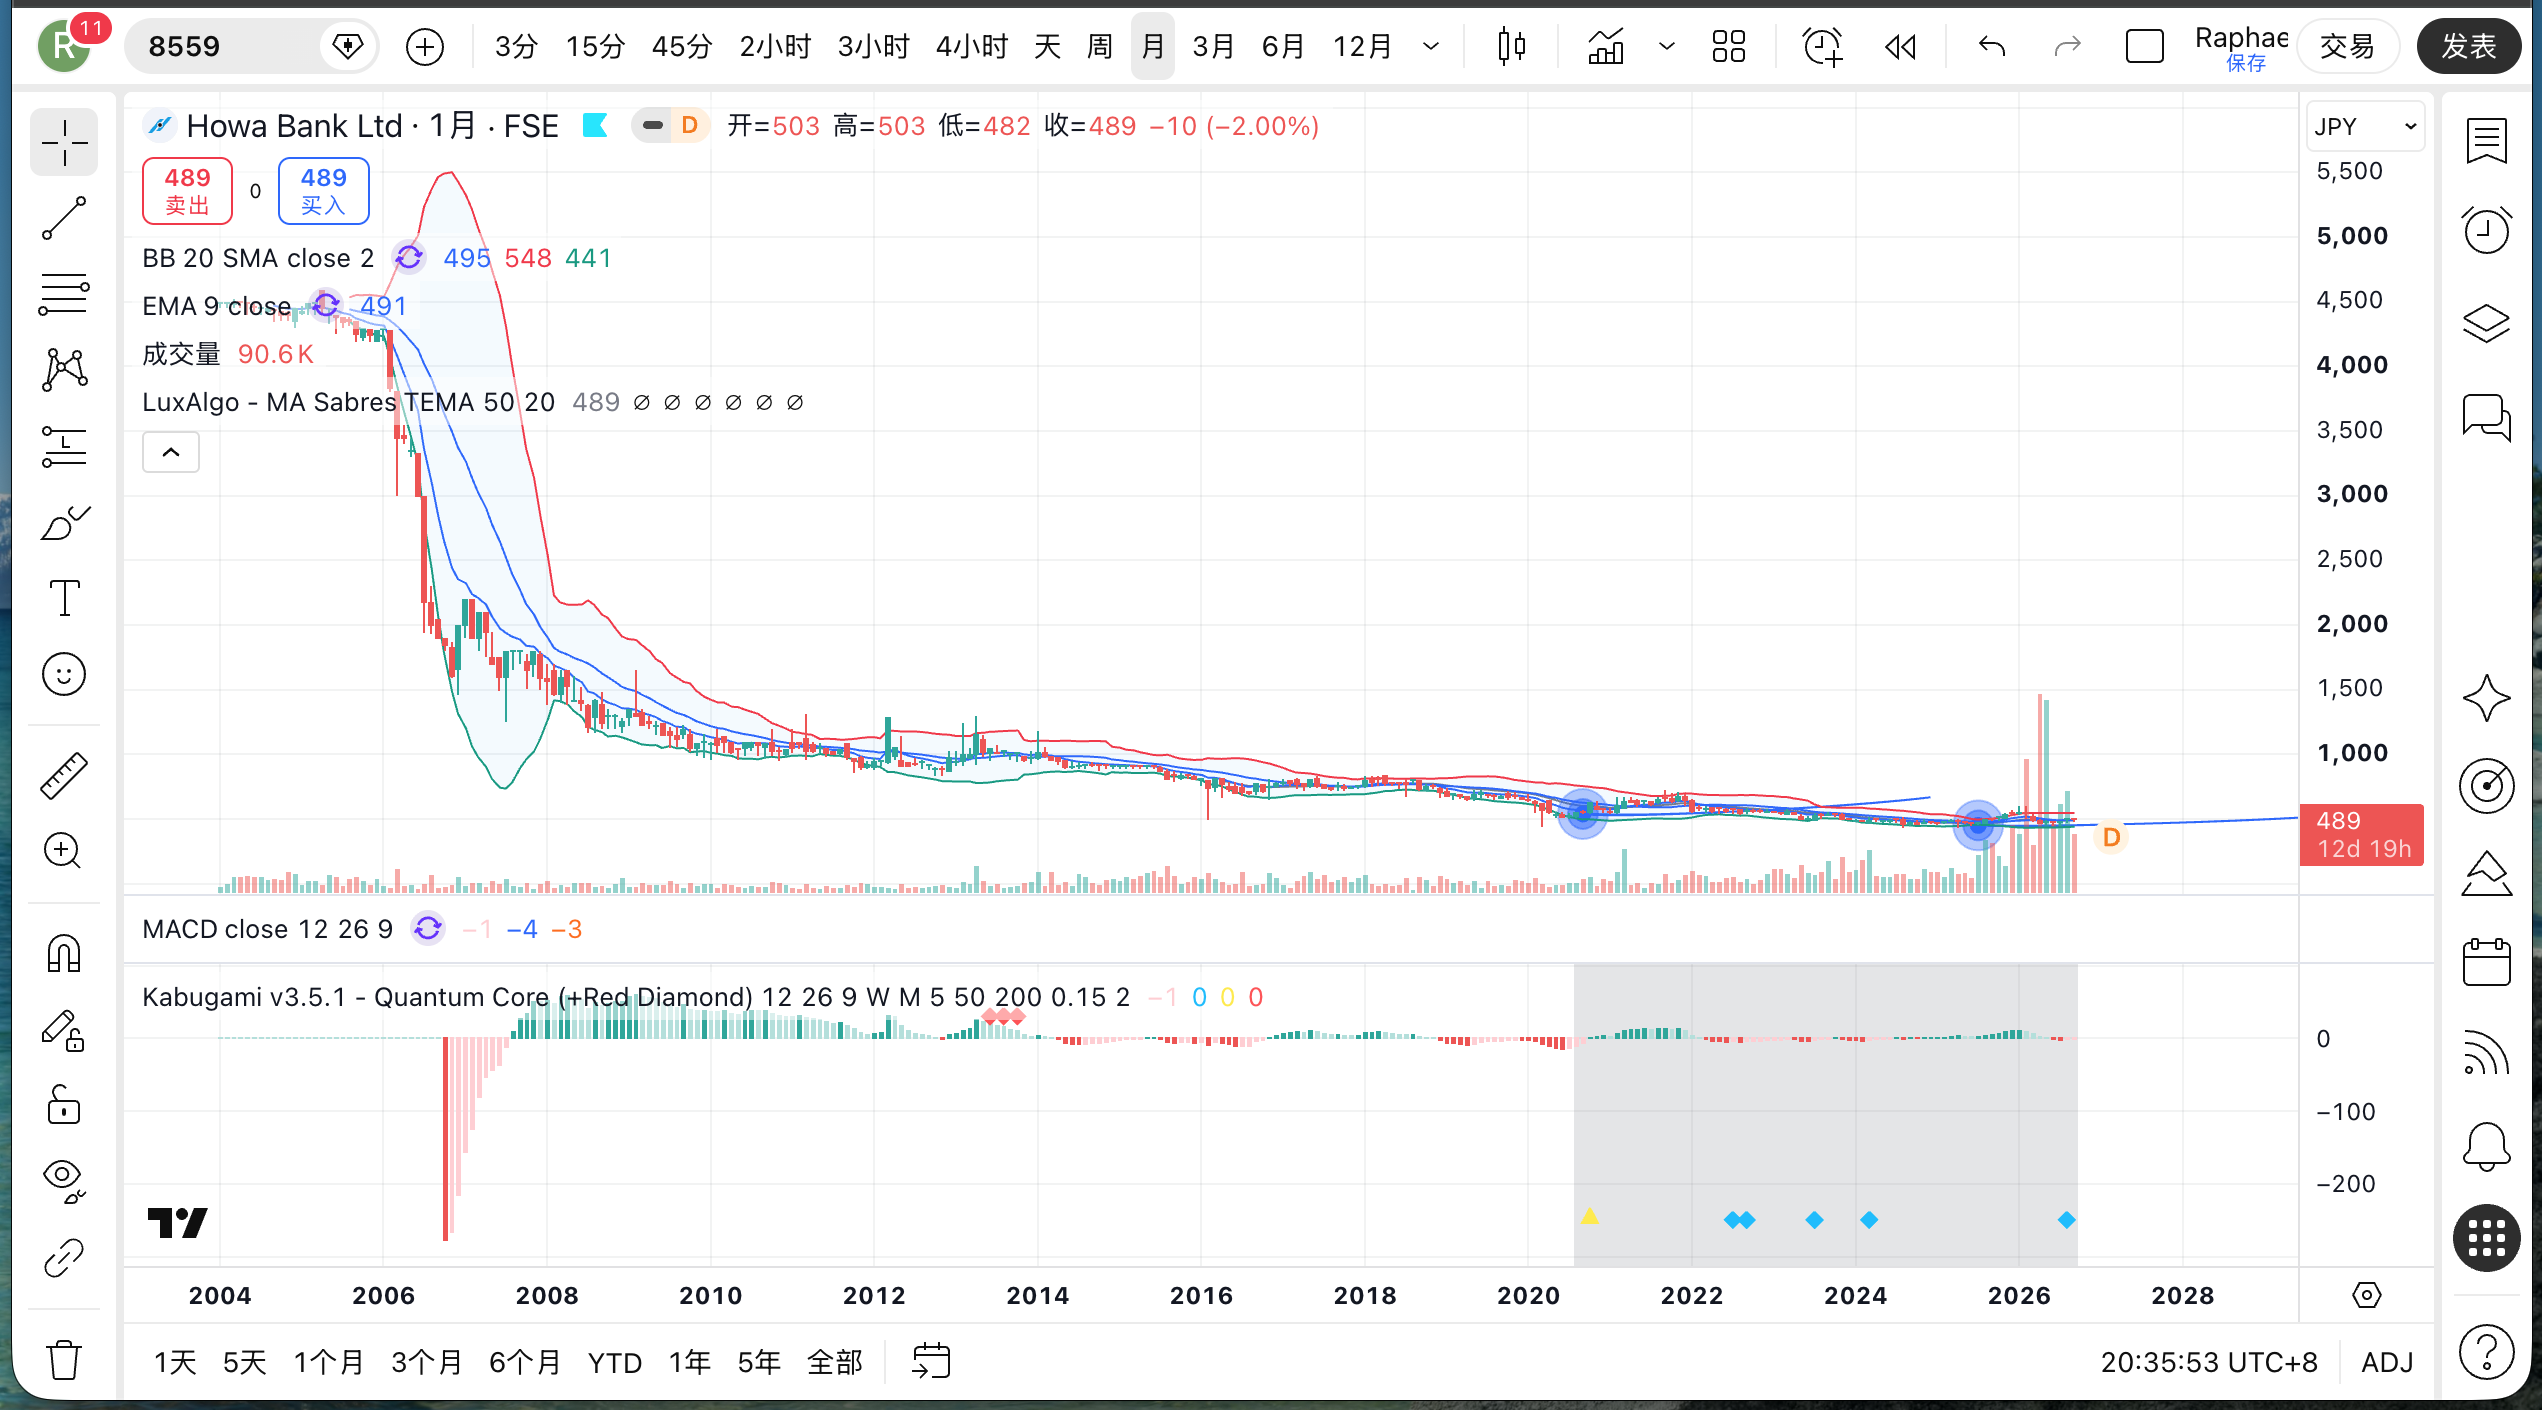Open the chat speech bubbles panel
This screenshot has height=1410, width=2542.
pyautogui.click(x=2486, y=416)
